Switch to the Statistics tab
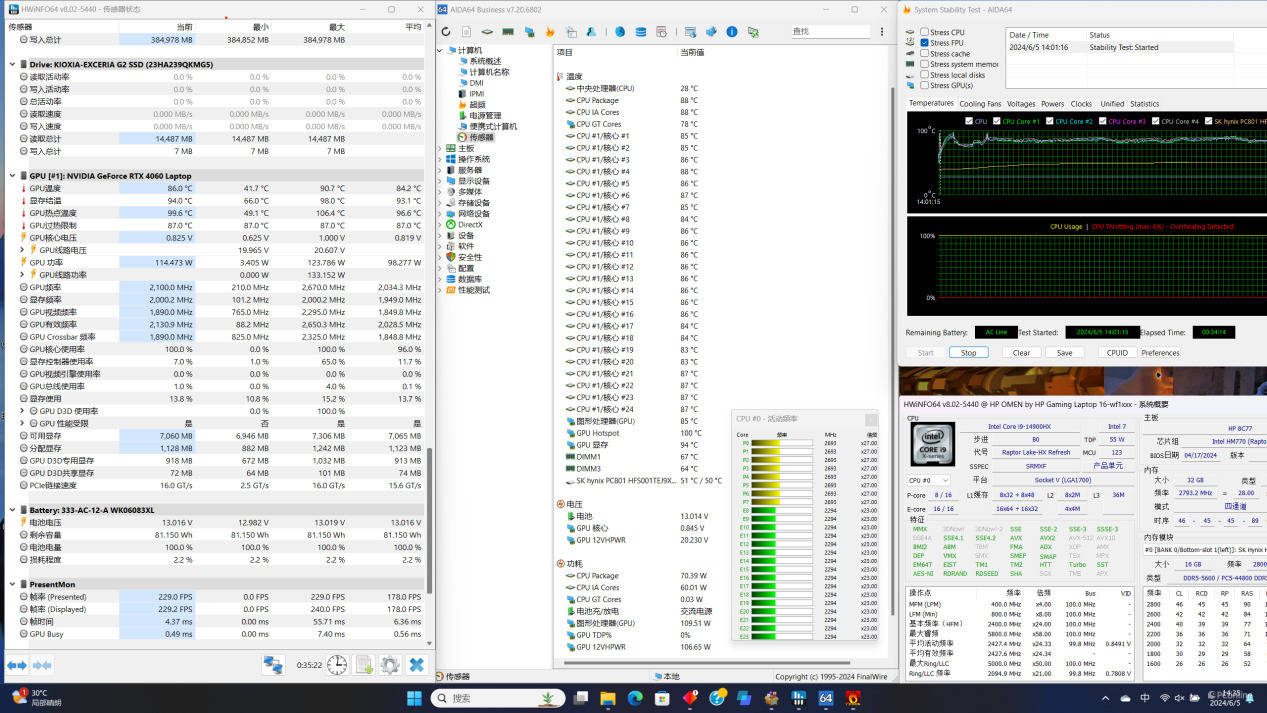The height and width of the screenshot is (713, 1267). point(1145,104)
